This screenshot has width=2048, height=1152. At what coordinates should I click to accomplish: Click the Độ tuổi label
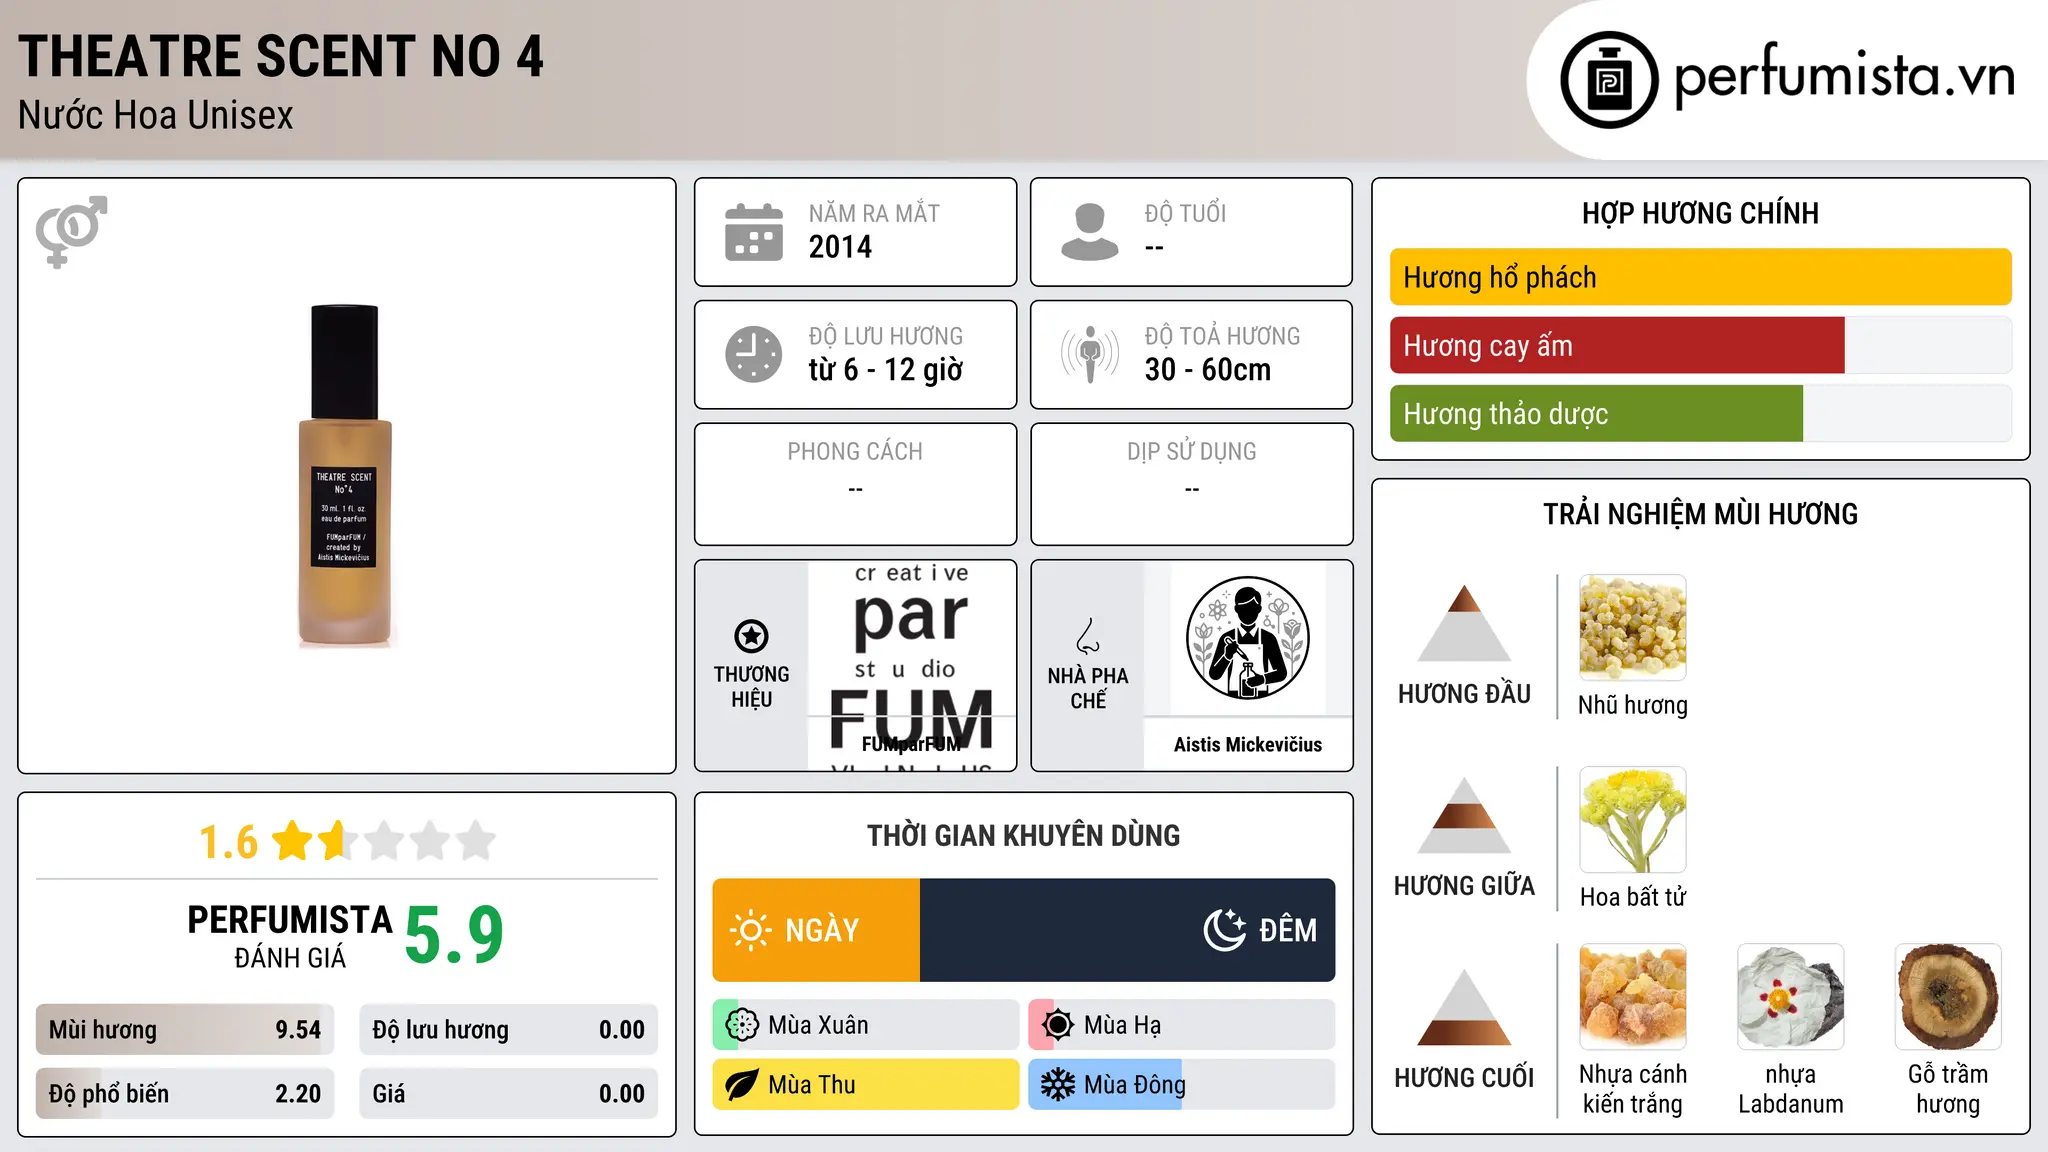(x=1185, y=213)
